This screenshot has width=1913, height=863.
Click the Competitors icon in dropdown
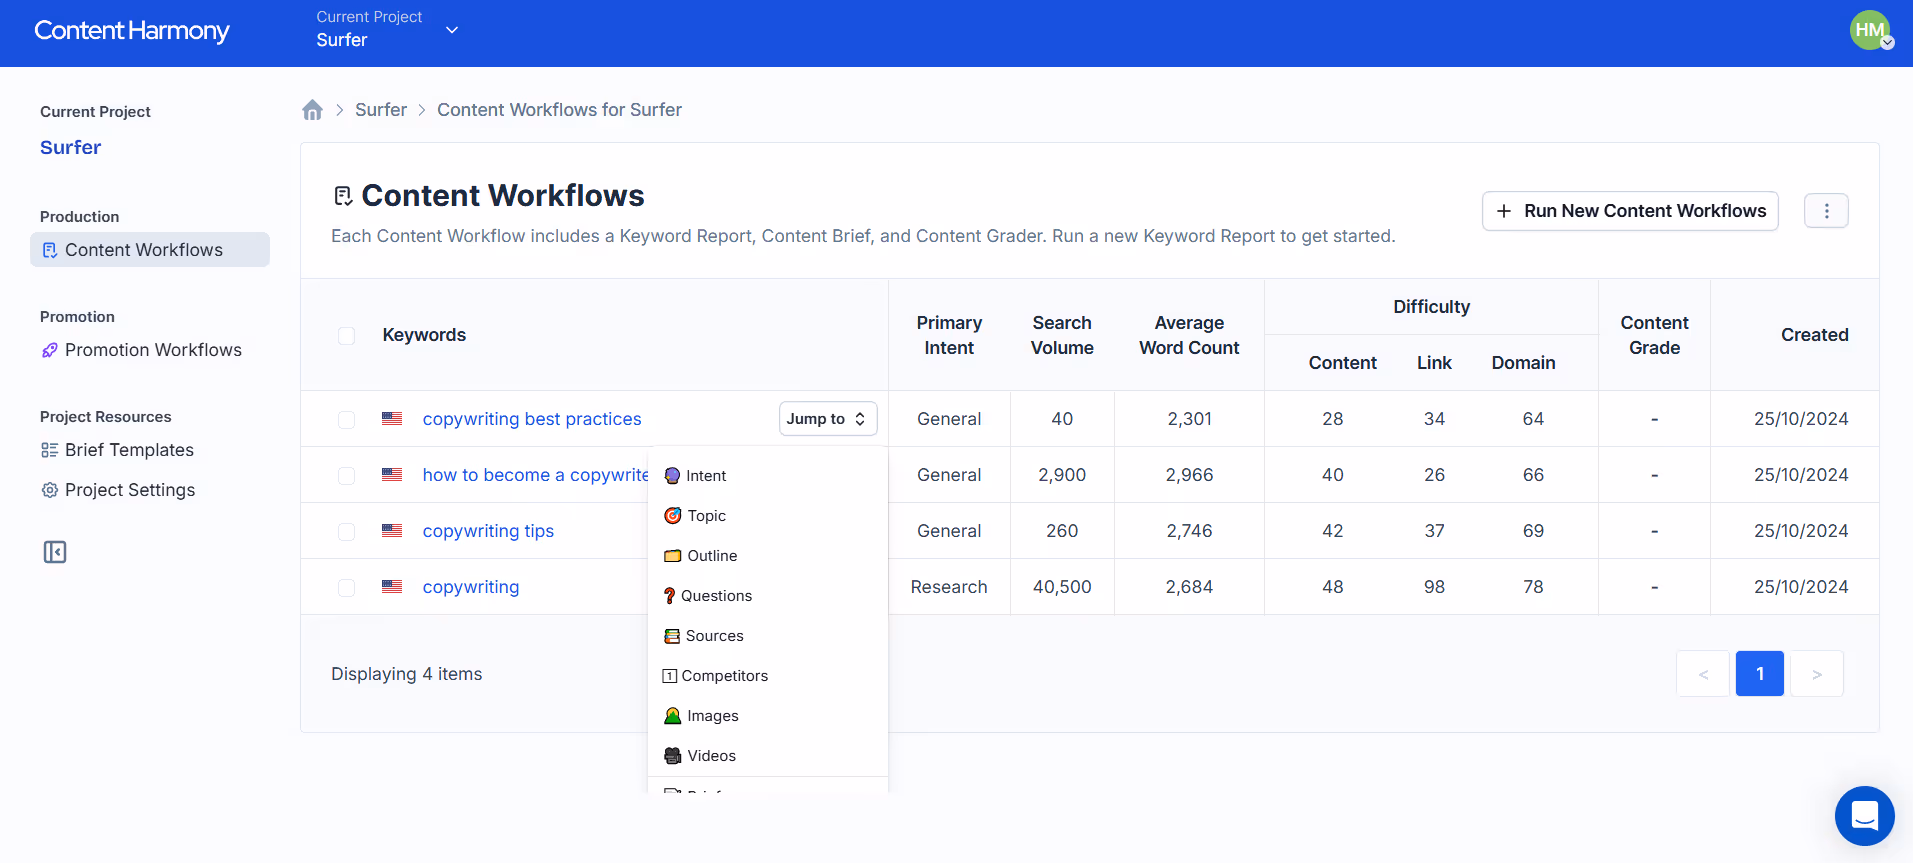coord(670,676)
